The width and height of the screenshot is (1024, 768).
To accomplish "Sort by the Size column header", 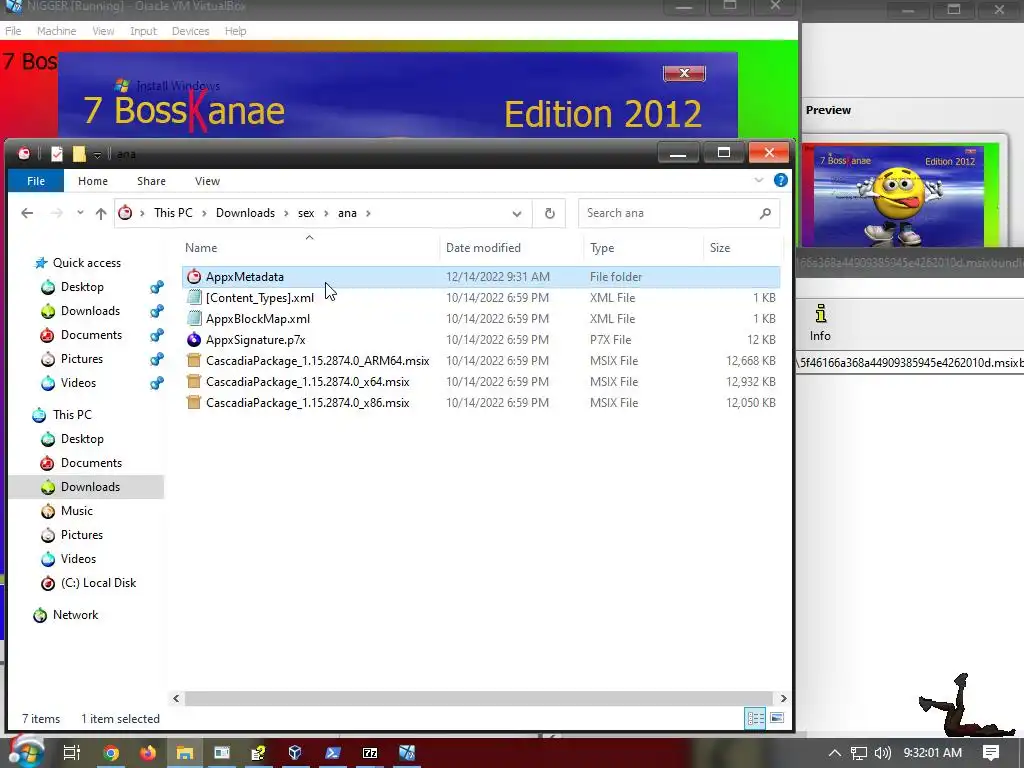I will 720,248.
